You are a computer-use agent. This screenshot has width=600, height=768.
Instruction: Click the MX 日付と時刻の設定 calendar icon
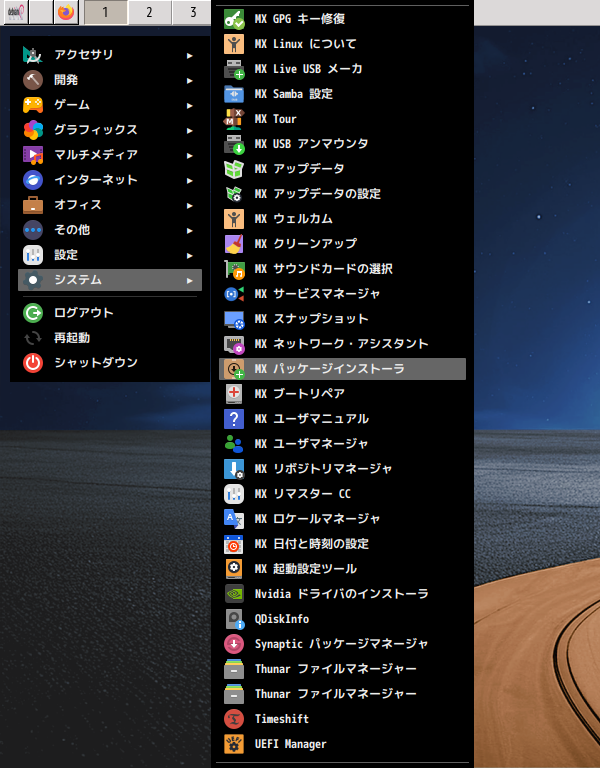tap(234, 544)
